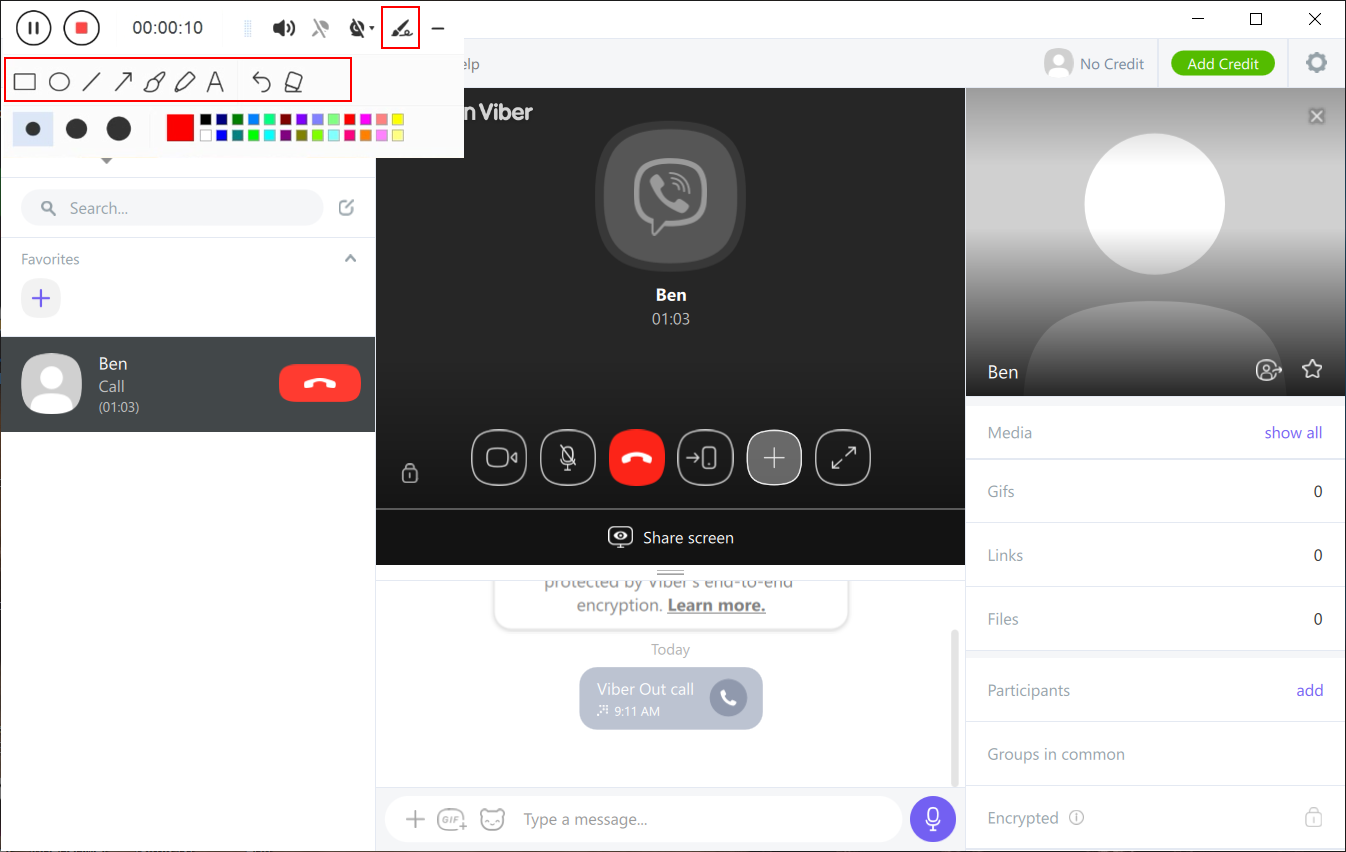
Task: Show all media
Action: (x=1293, y=433)
